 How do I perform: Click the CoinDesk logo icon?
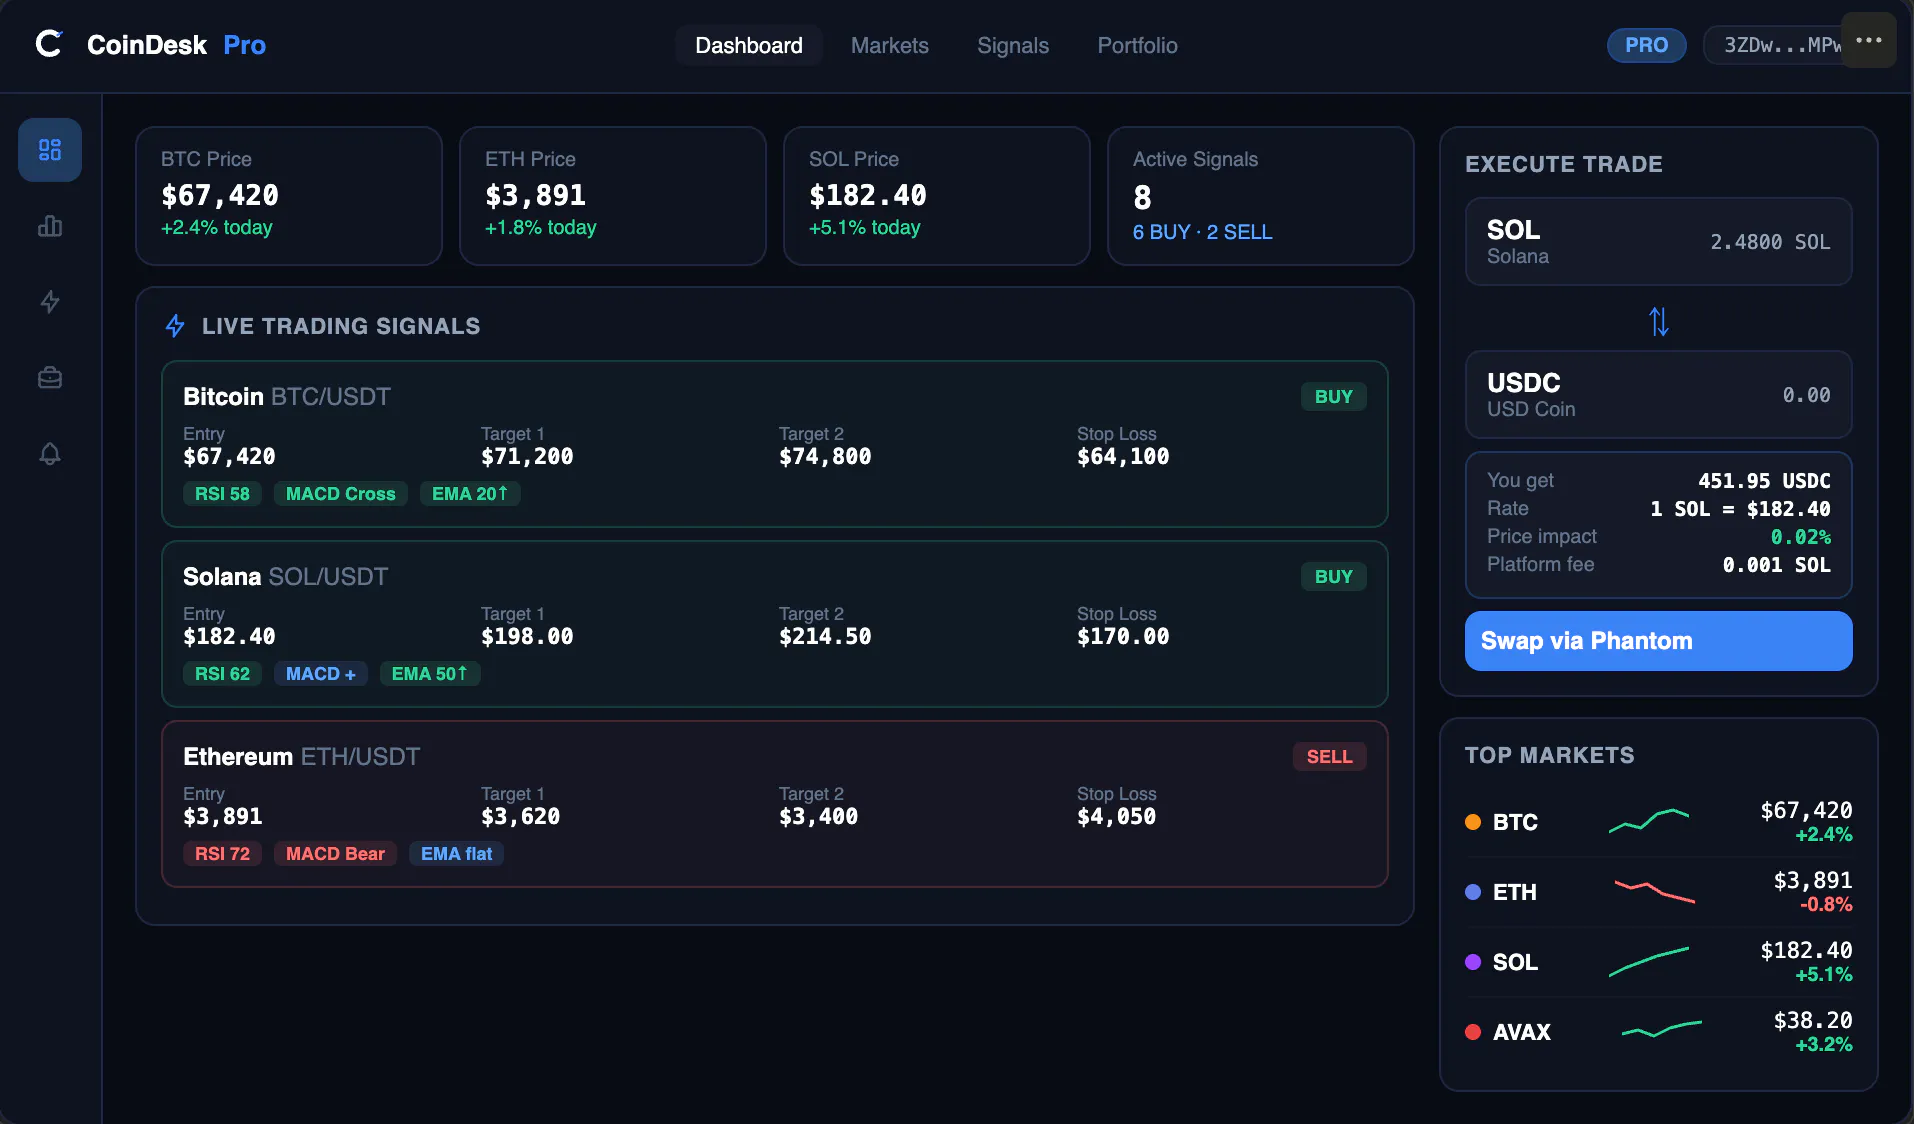pos(49,44)
